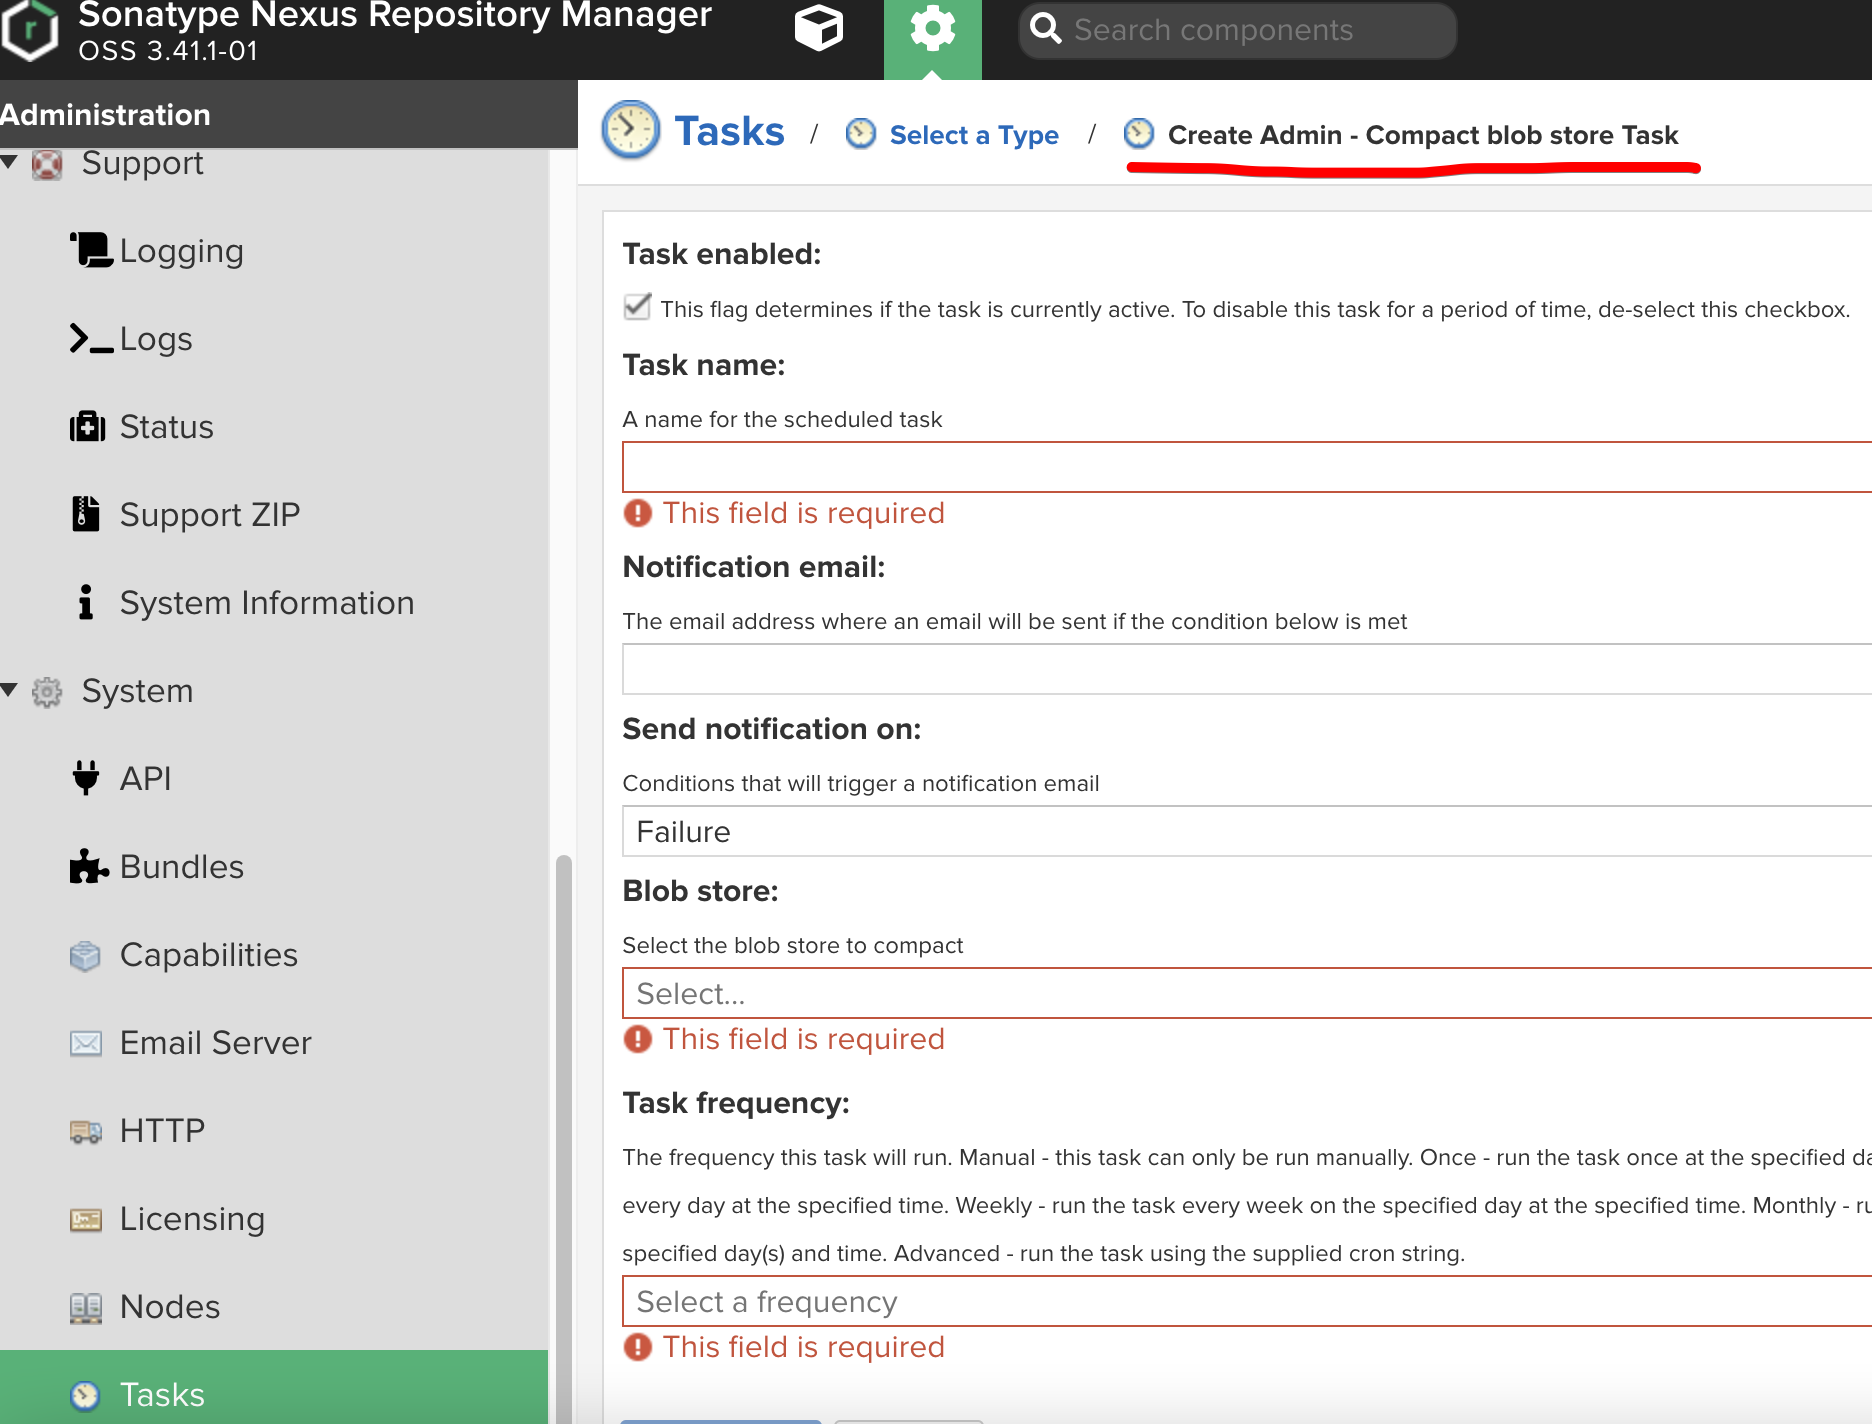The height and width of the screenshot is (1424, 1872).
Task: Click the Logging scroll icon
Action: pos(91,250)
